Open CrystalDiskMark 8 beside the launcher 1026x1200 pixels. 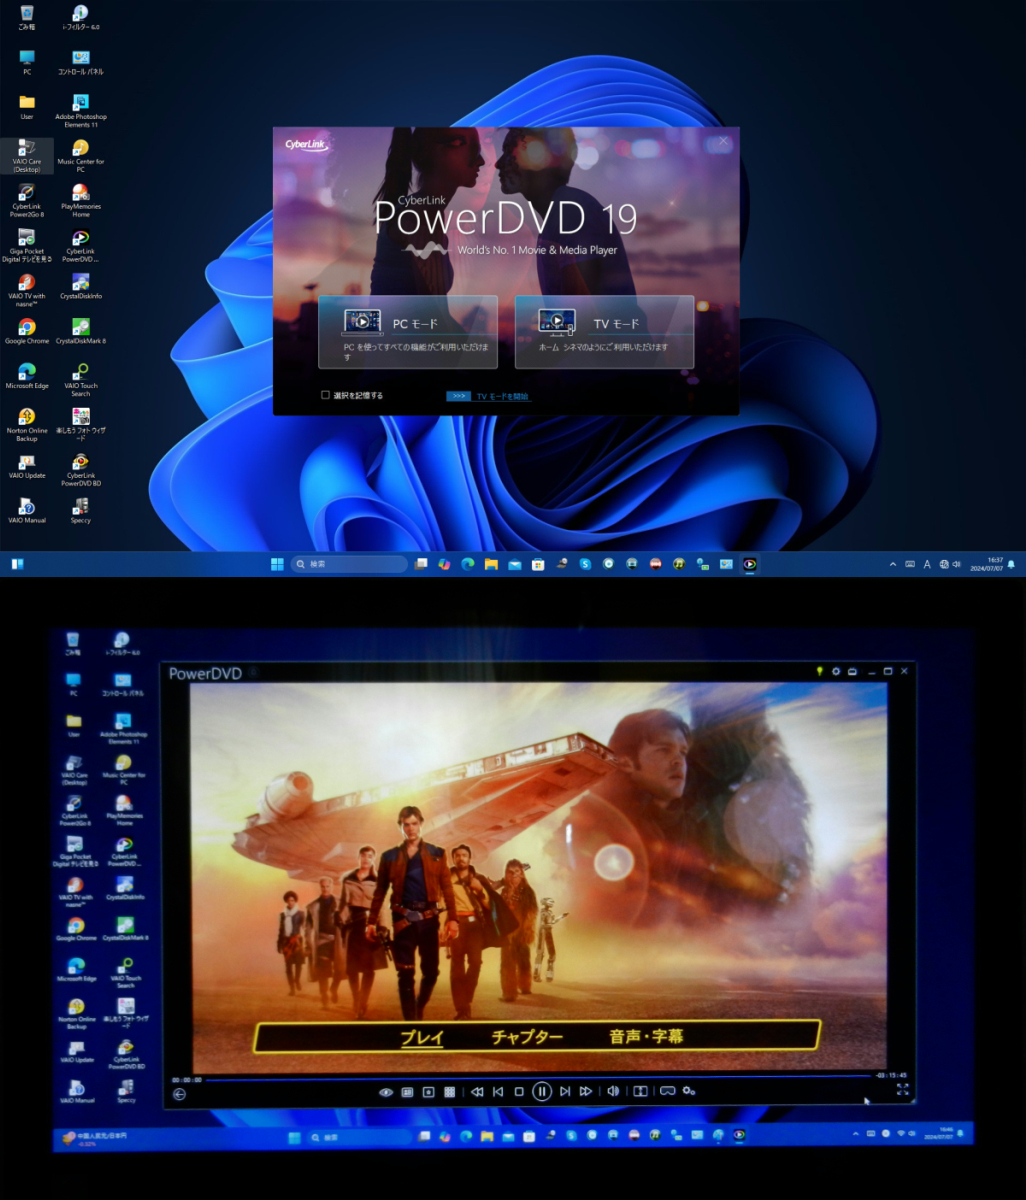[81, 332]
